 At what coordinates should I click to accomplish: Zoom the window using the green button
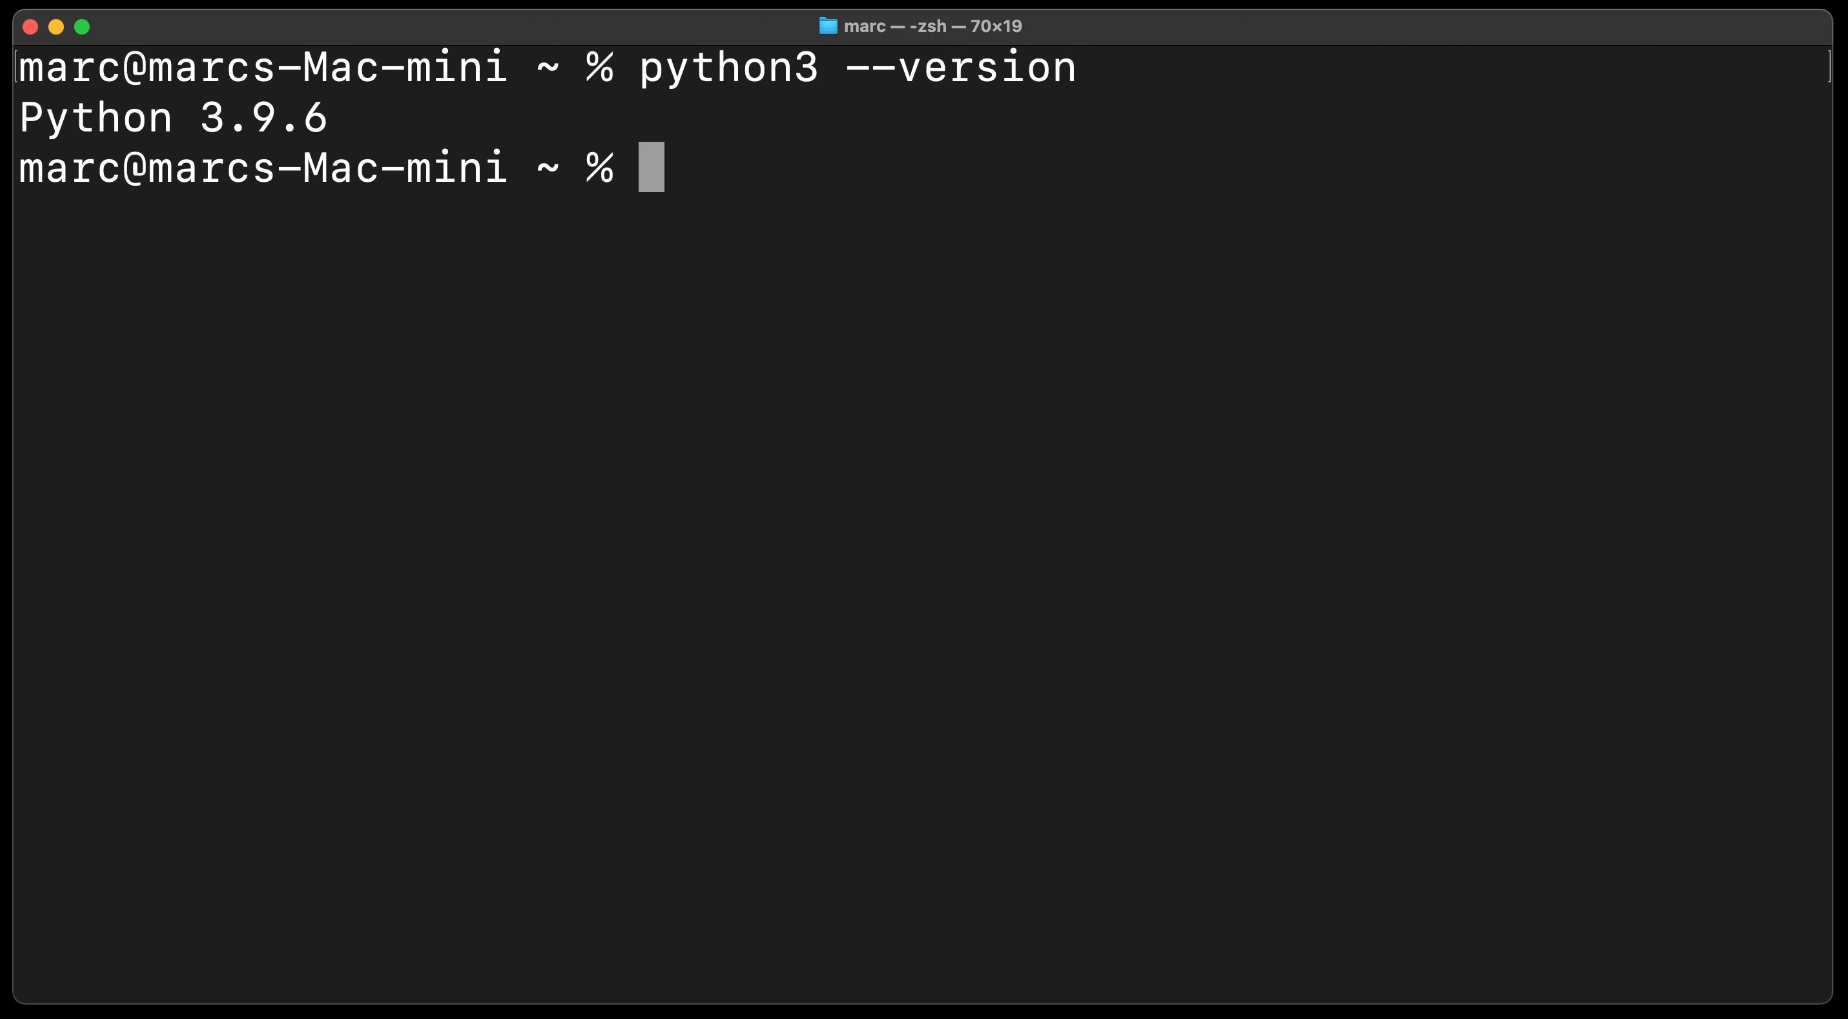[x=82, y=27]
